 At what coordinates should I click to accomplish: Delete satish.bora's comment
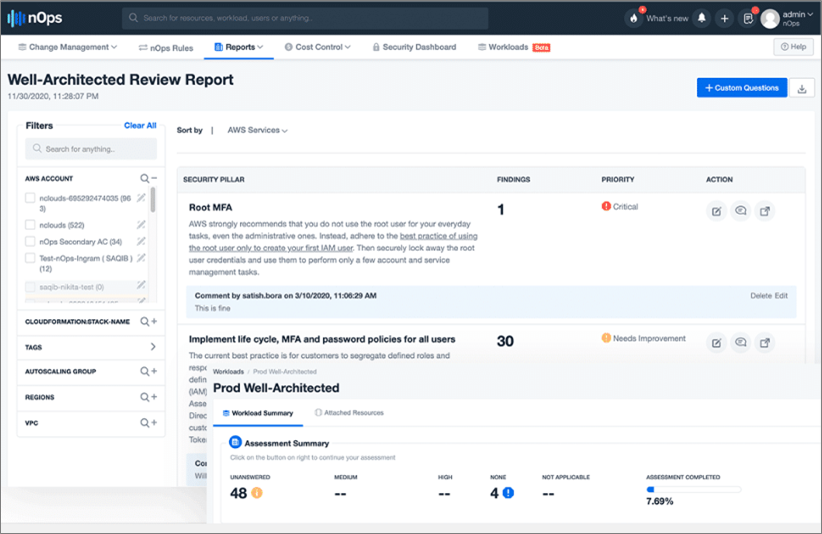761,296
